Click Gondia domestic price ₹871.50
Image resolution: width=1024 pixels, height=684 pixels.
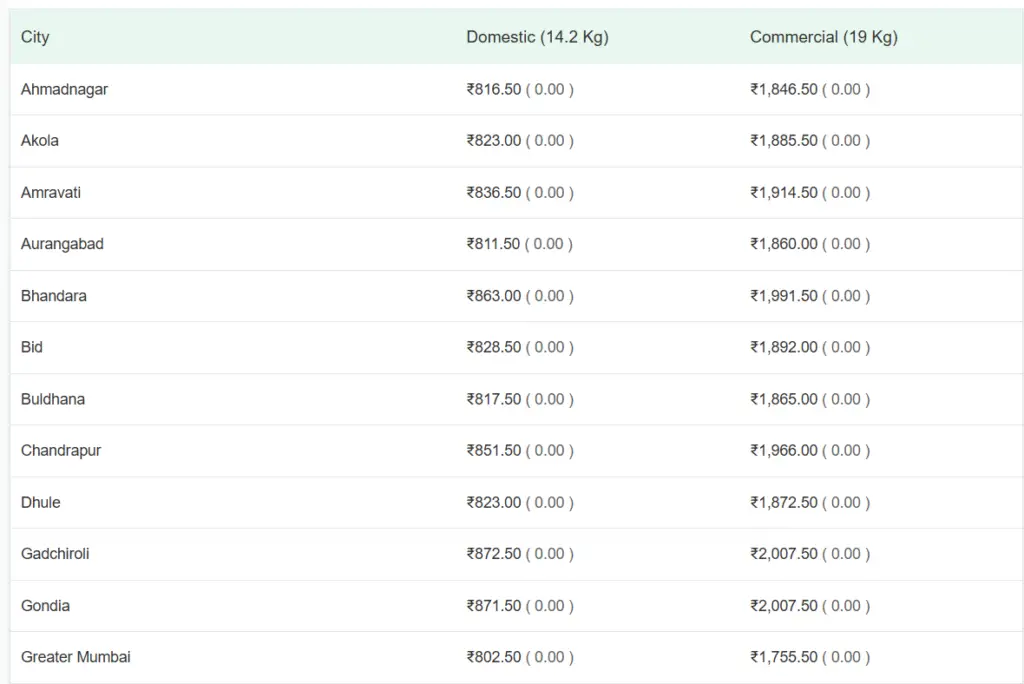pos(494,606)
